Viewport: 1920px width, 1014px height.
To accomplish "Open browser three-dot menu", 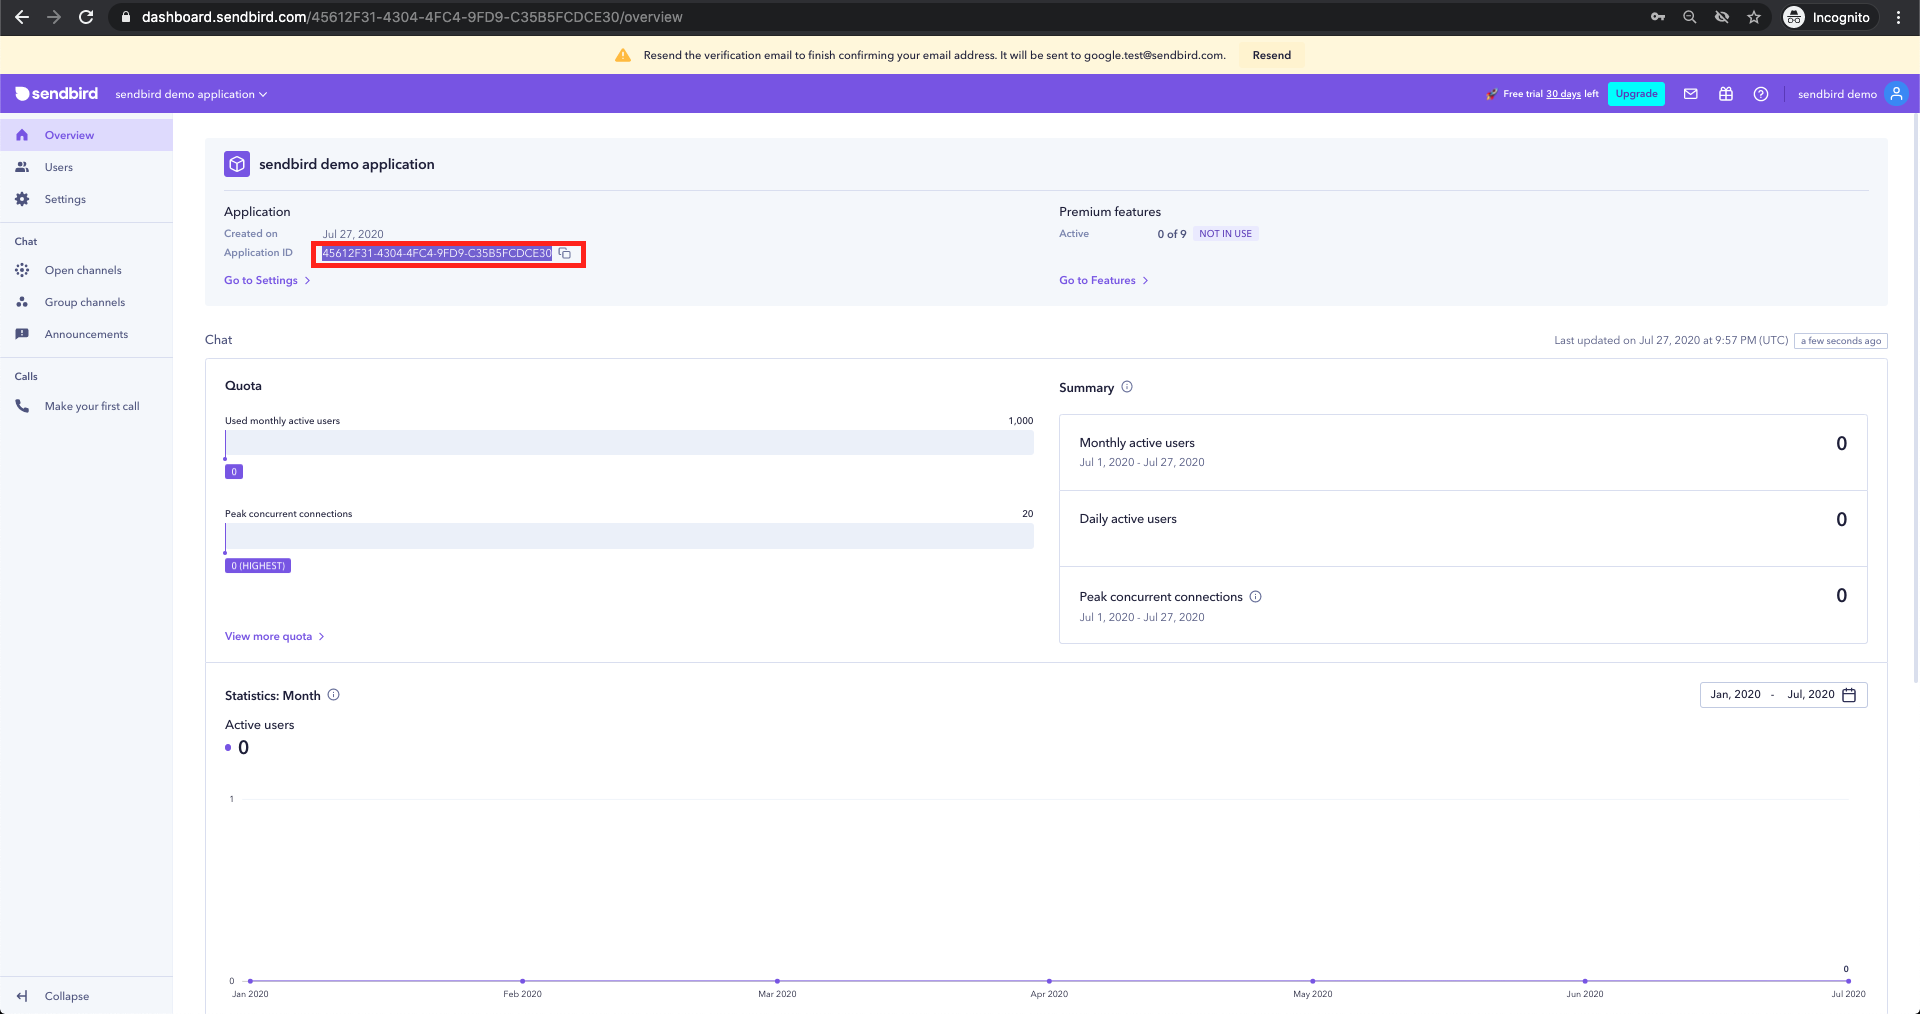I will click(1898, 17).
